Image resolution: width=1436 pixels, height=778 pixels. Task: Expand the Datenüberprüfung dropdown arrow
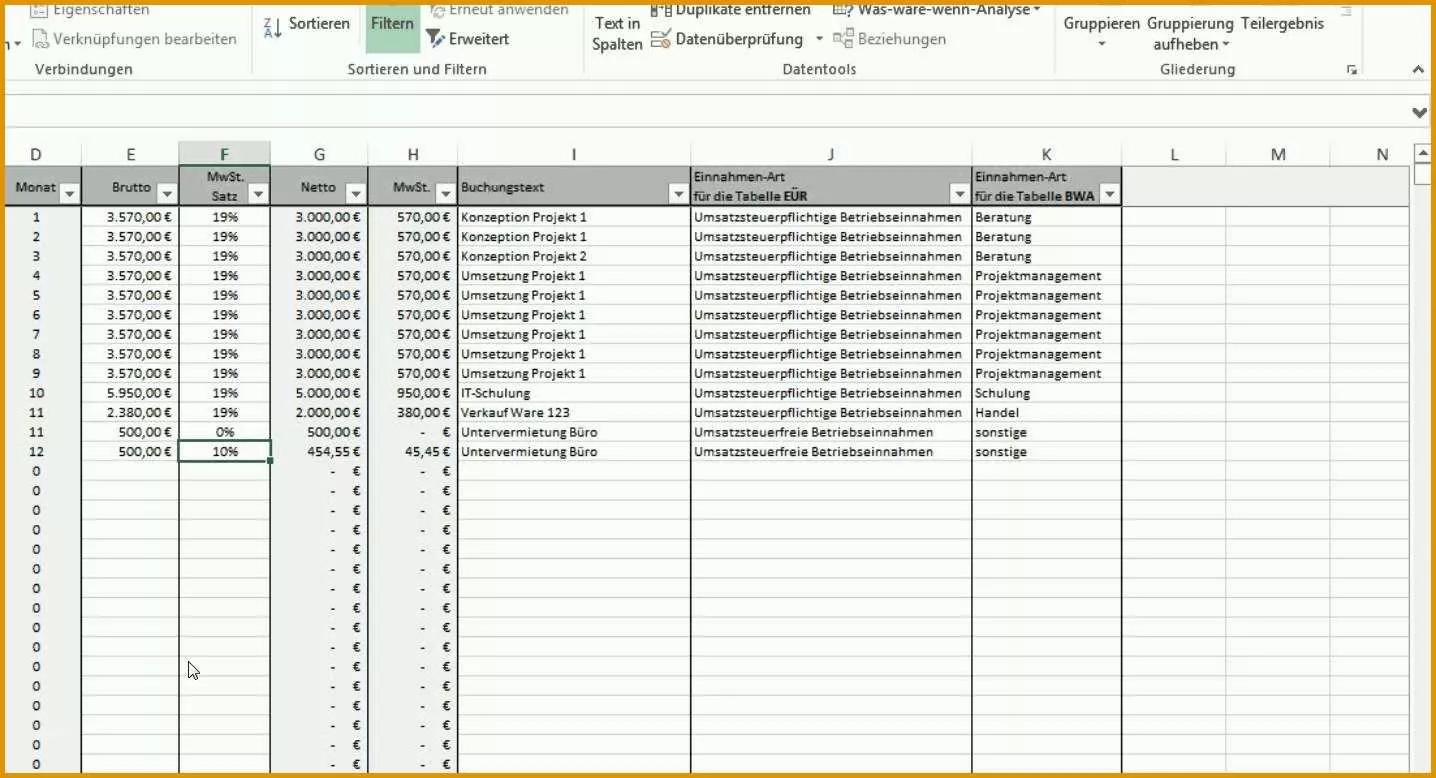(819, 39)
